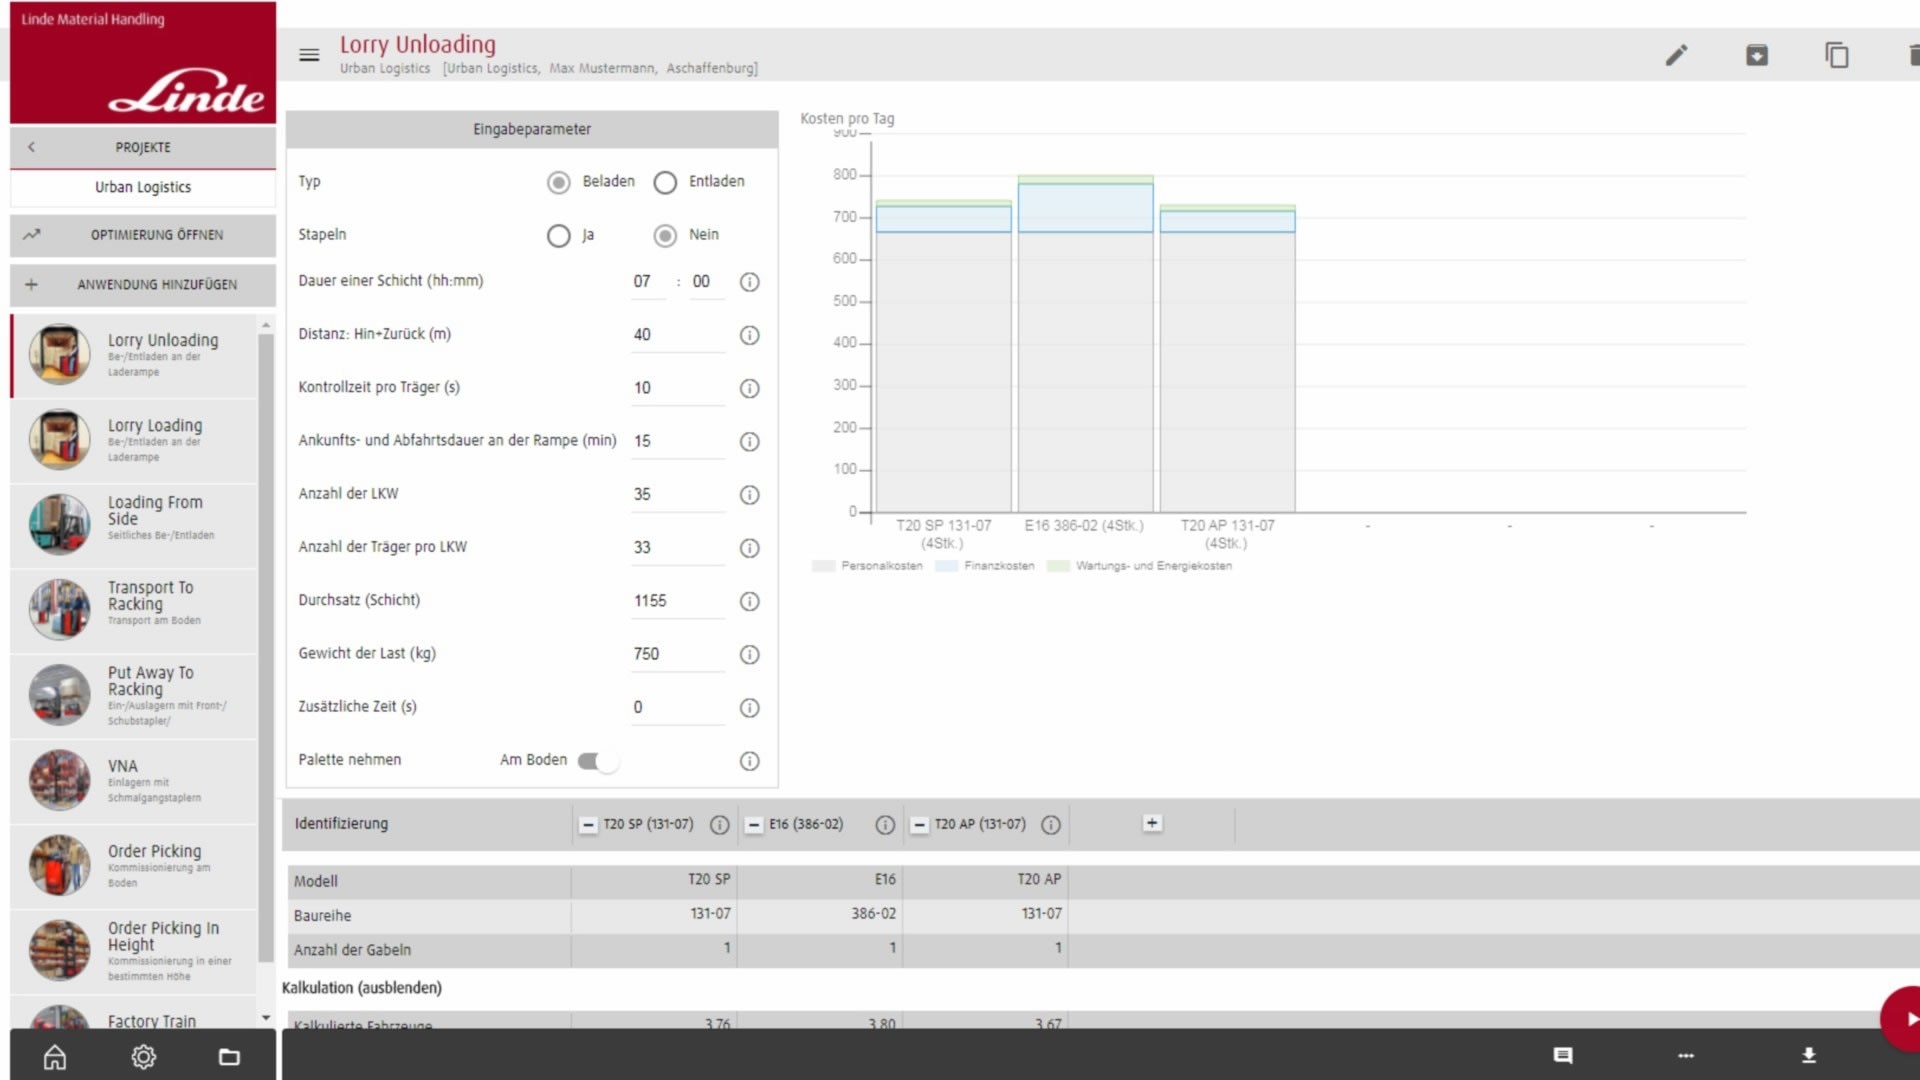Screen dimensions: 1920x1080
Task: Click the home icon in bottom bar
Action: pyautogui.click(x=55, y=1057)
